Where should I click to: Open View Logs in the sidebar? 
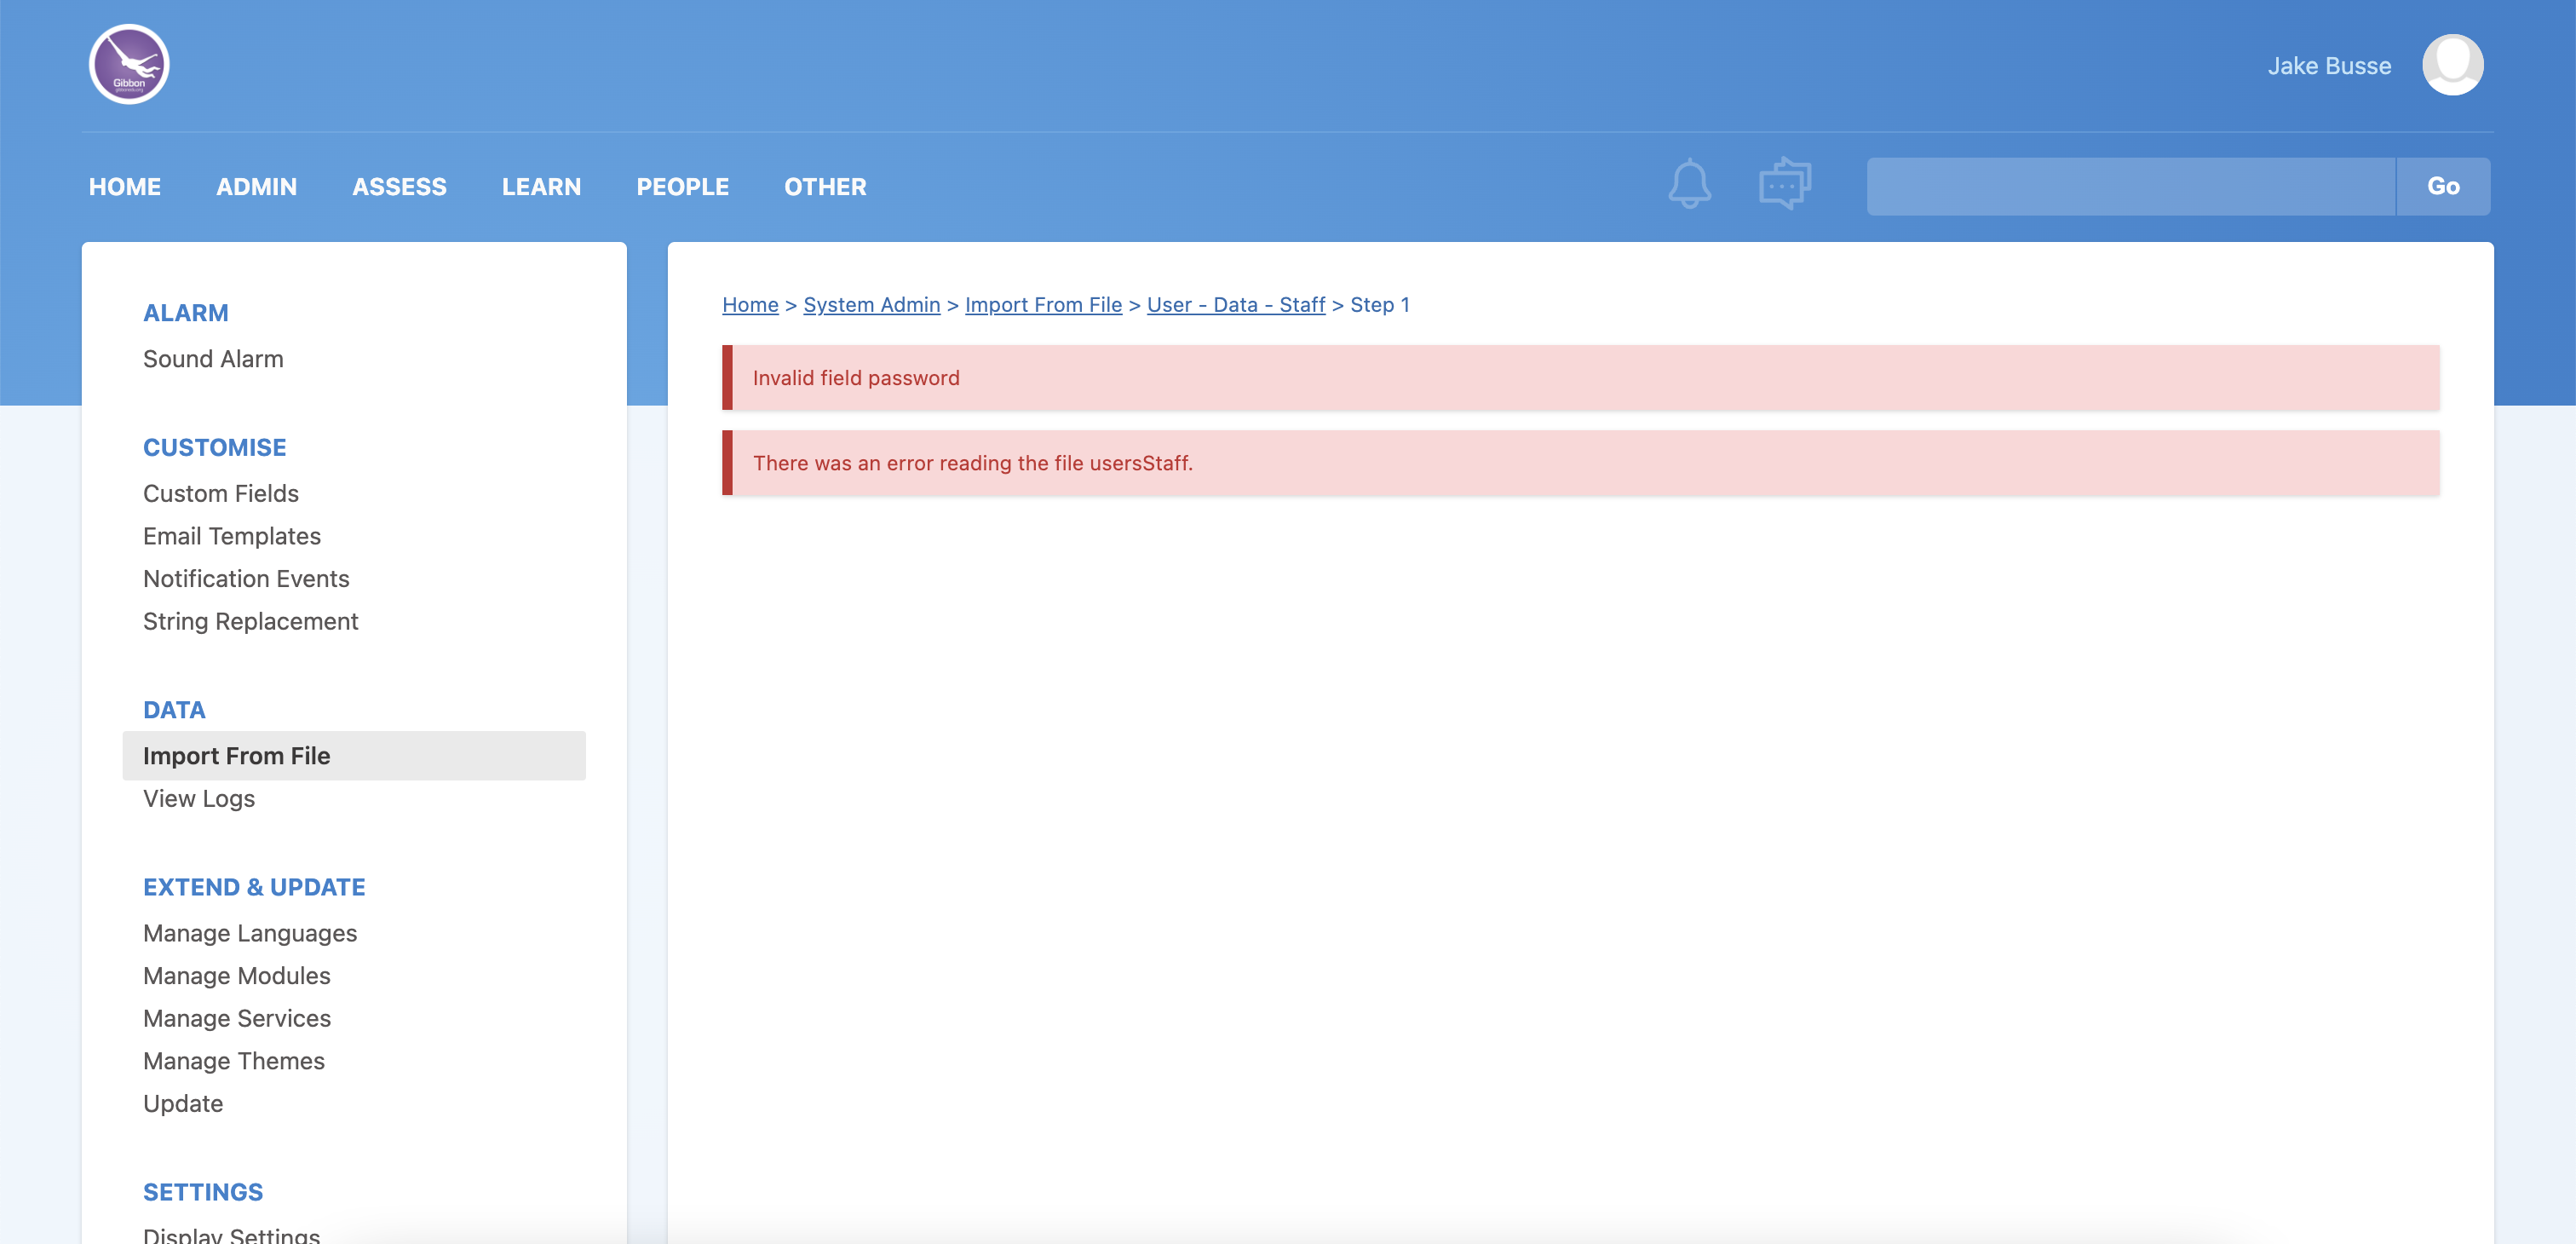pos(199,798)
